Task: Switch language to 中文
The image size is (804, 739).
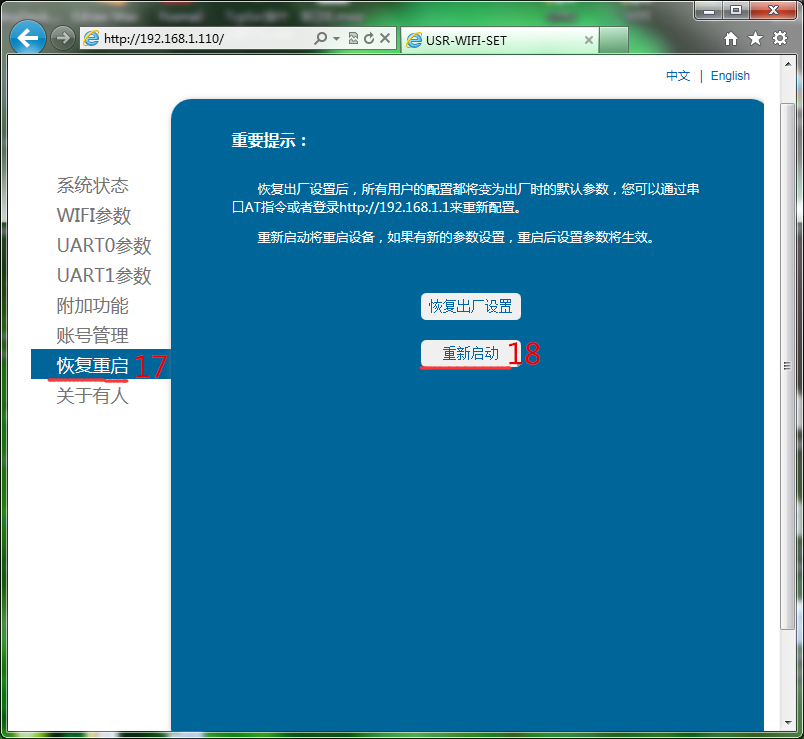Action: click(678, 76)
